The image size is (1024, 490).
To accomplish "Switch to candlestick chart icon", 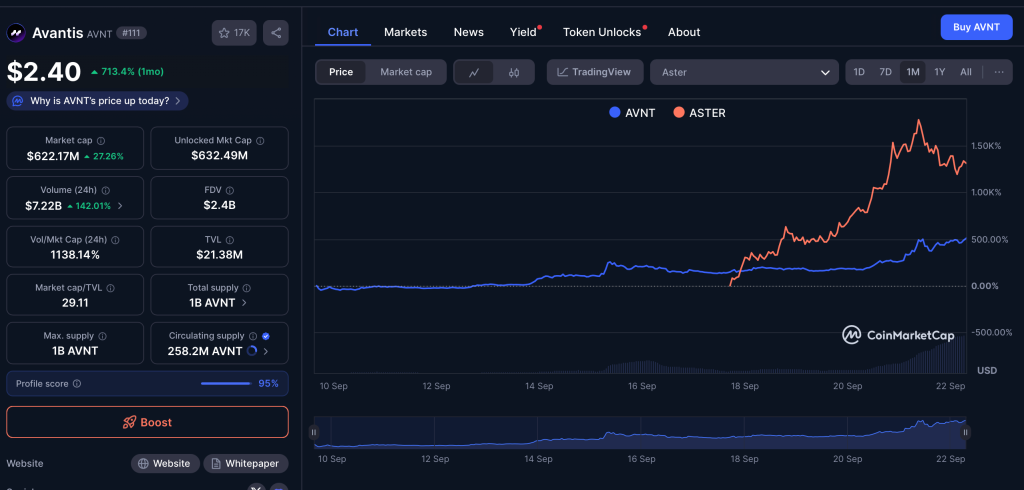I will 514,72.
